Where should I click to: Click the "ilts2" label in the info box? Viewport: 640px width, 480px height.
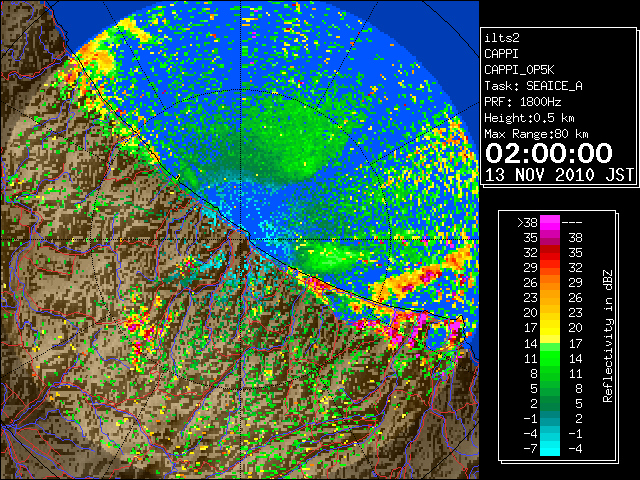click(x=502, y=38)
